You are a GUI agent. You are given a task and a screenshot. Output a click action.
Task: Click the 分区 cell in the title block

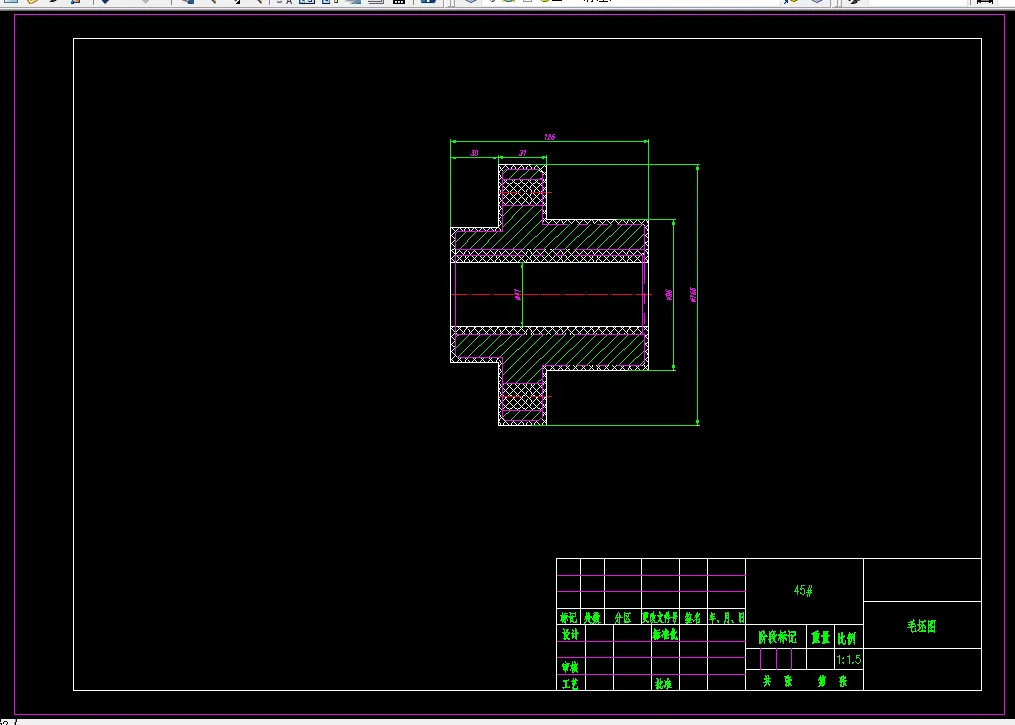click(623, 618)
